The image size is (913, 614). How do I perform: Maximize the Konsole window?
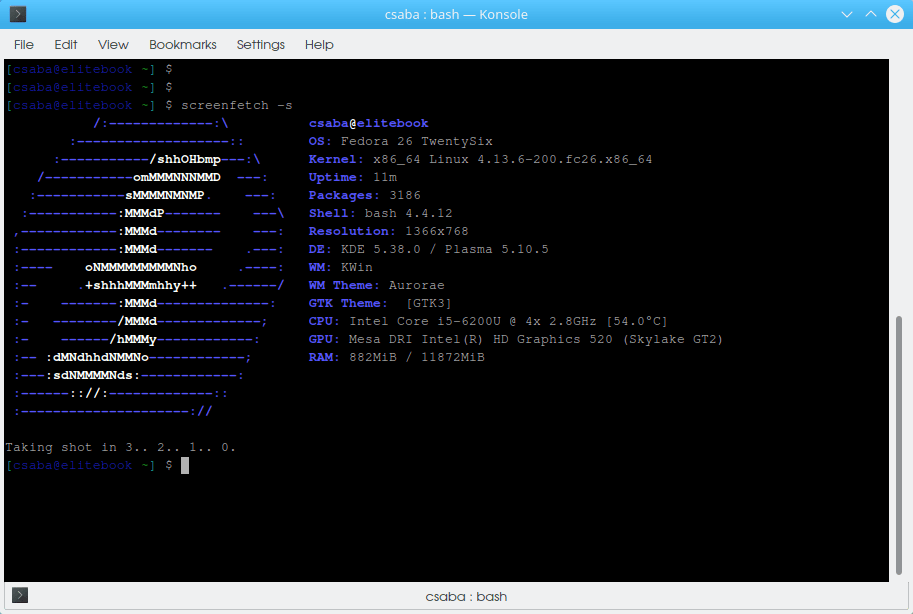click(x=870, y=14)
